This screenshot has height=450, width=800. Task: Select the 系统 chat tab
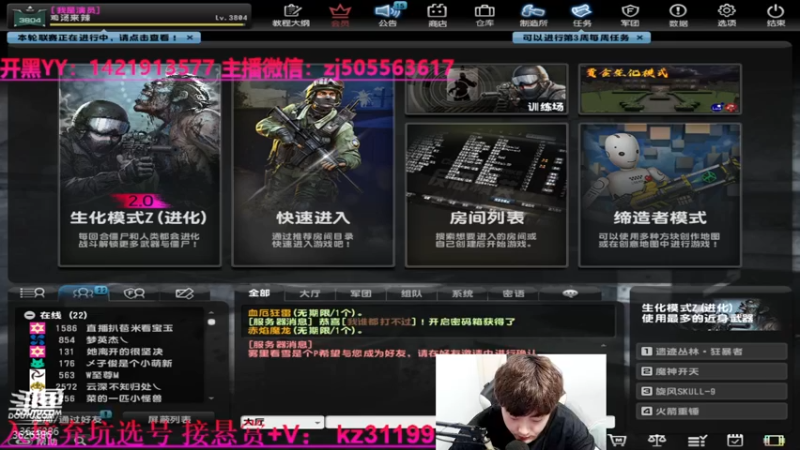click(x=462, y=293)
